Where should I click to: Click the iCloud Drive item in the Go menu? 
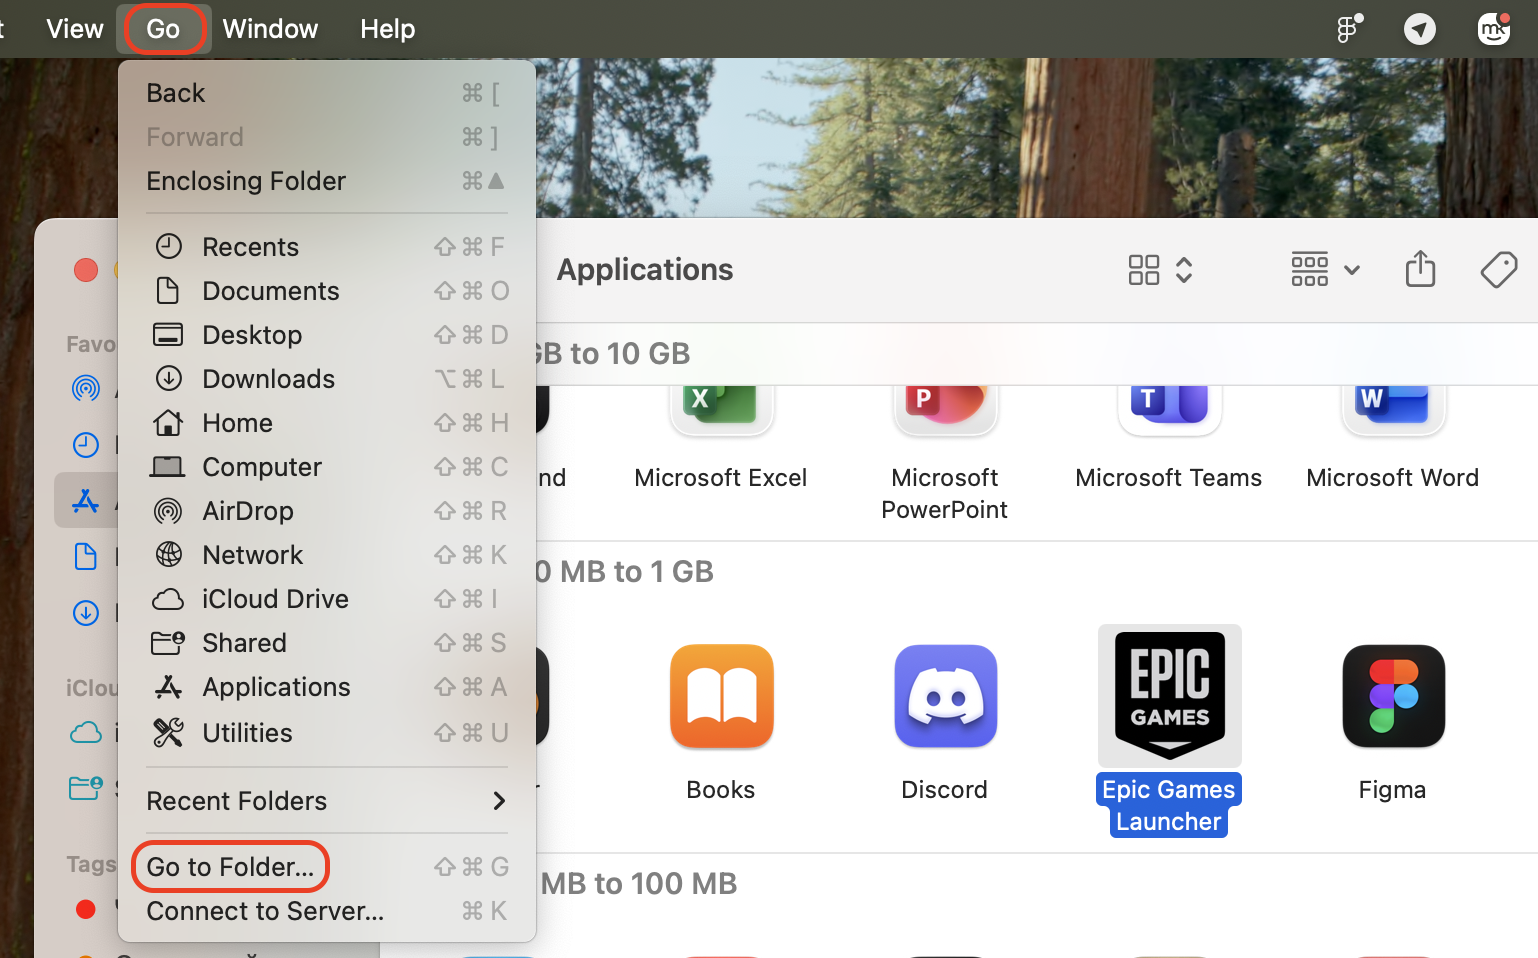274,598
